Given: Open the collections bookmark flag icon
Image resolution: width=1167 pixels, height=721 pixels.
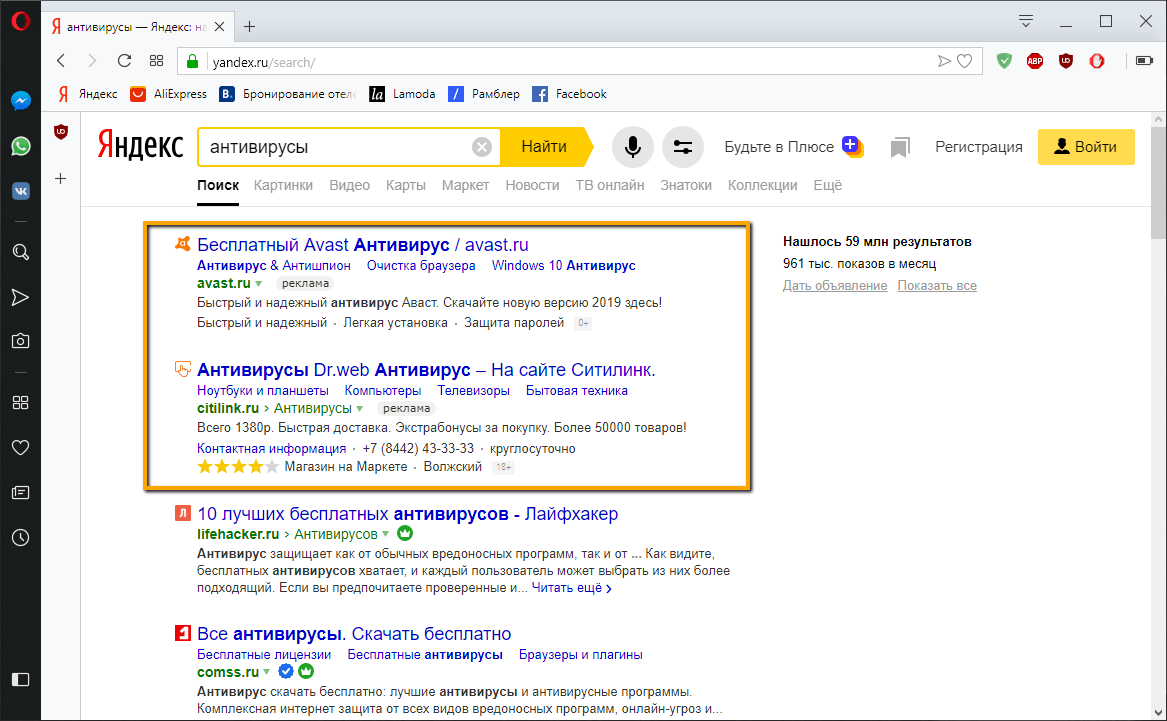Looking at the screenshot, I should tap(901, 147).
